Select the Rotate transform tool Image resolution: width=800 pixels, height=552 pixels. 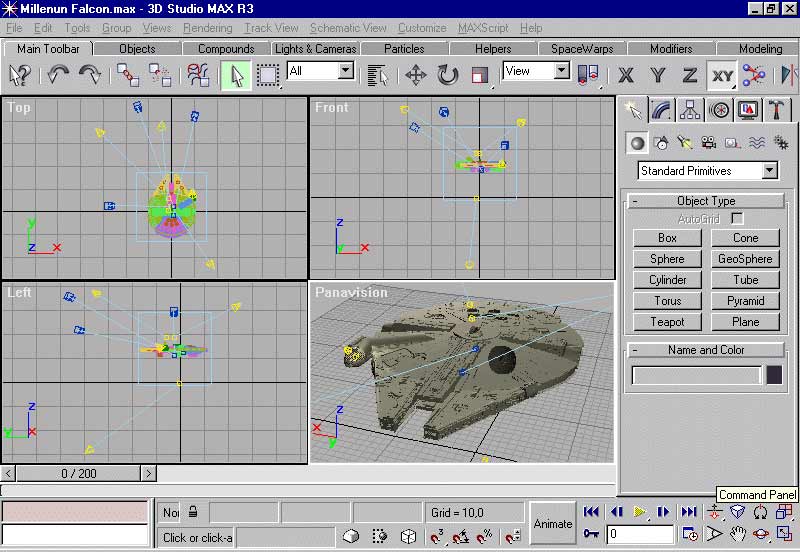point(447,75)
